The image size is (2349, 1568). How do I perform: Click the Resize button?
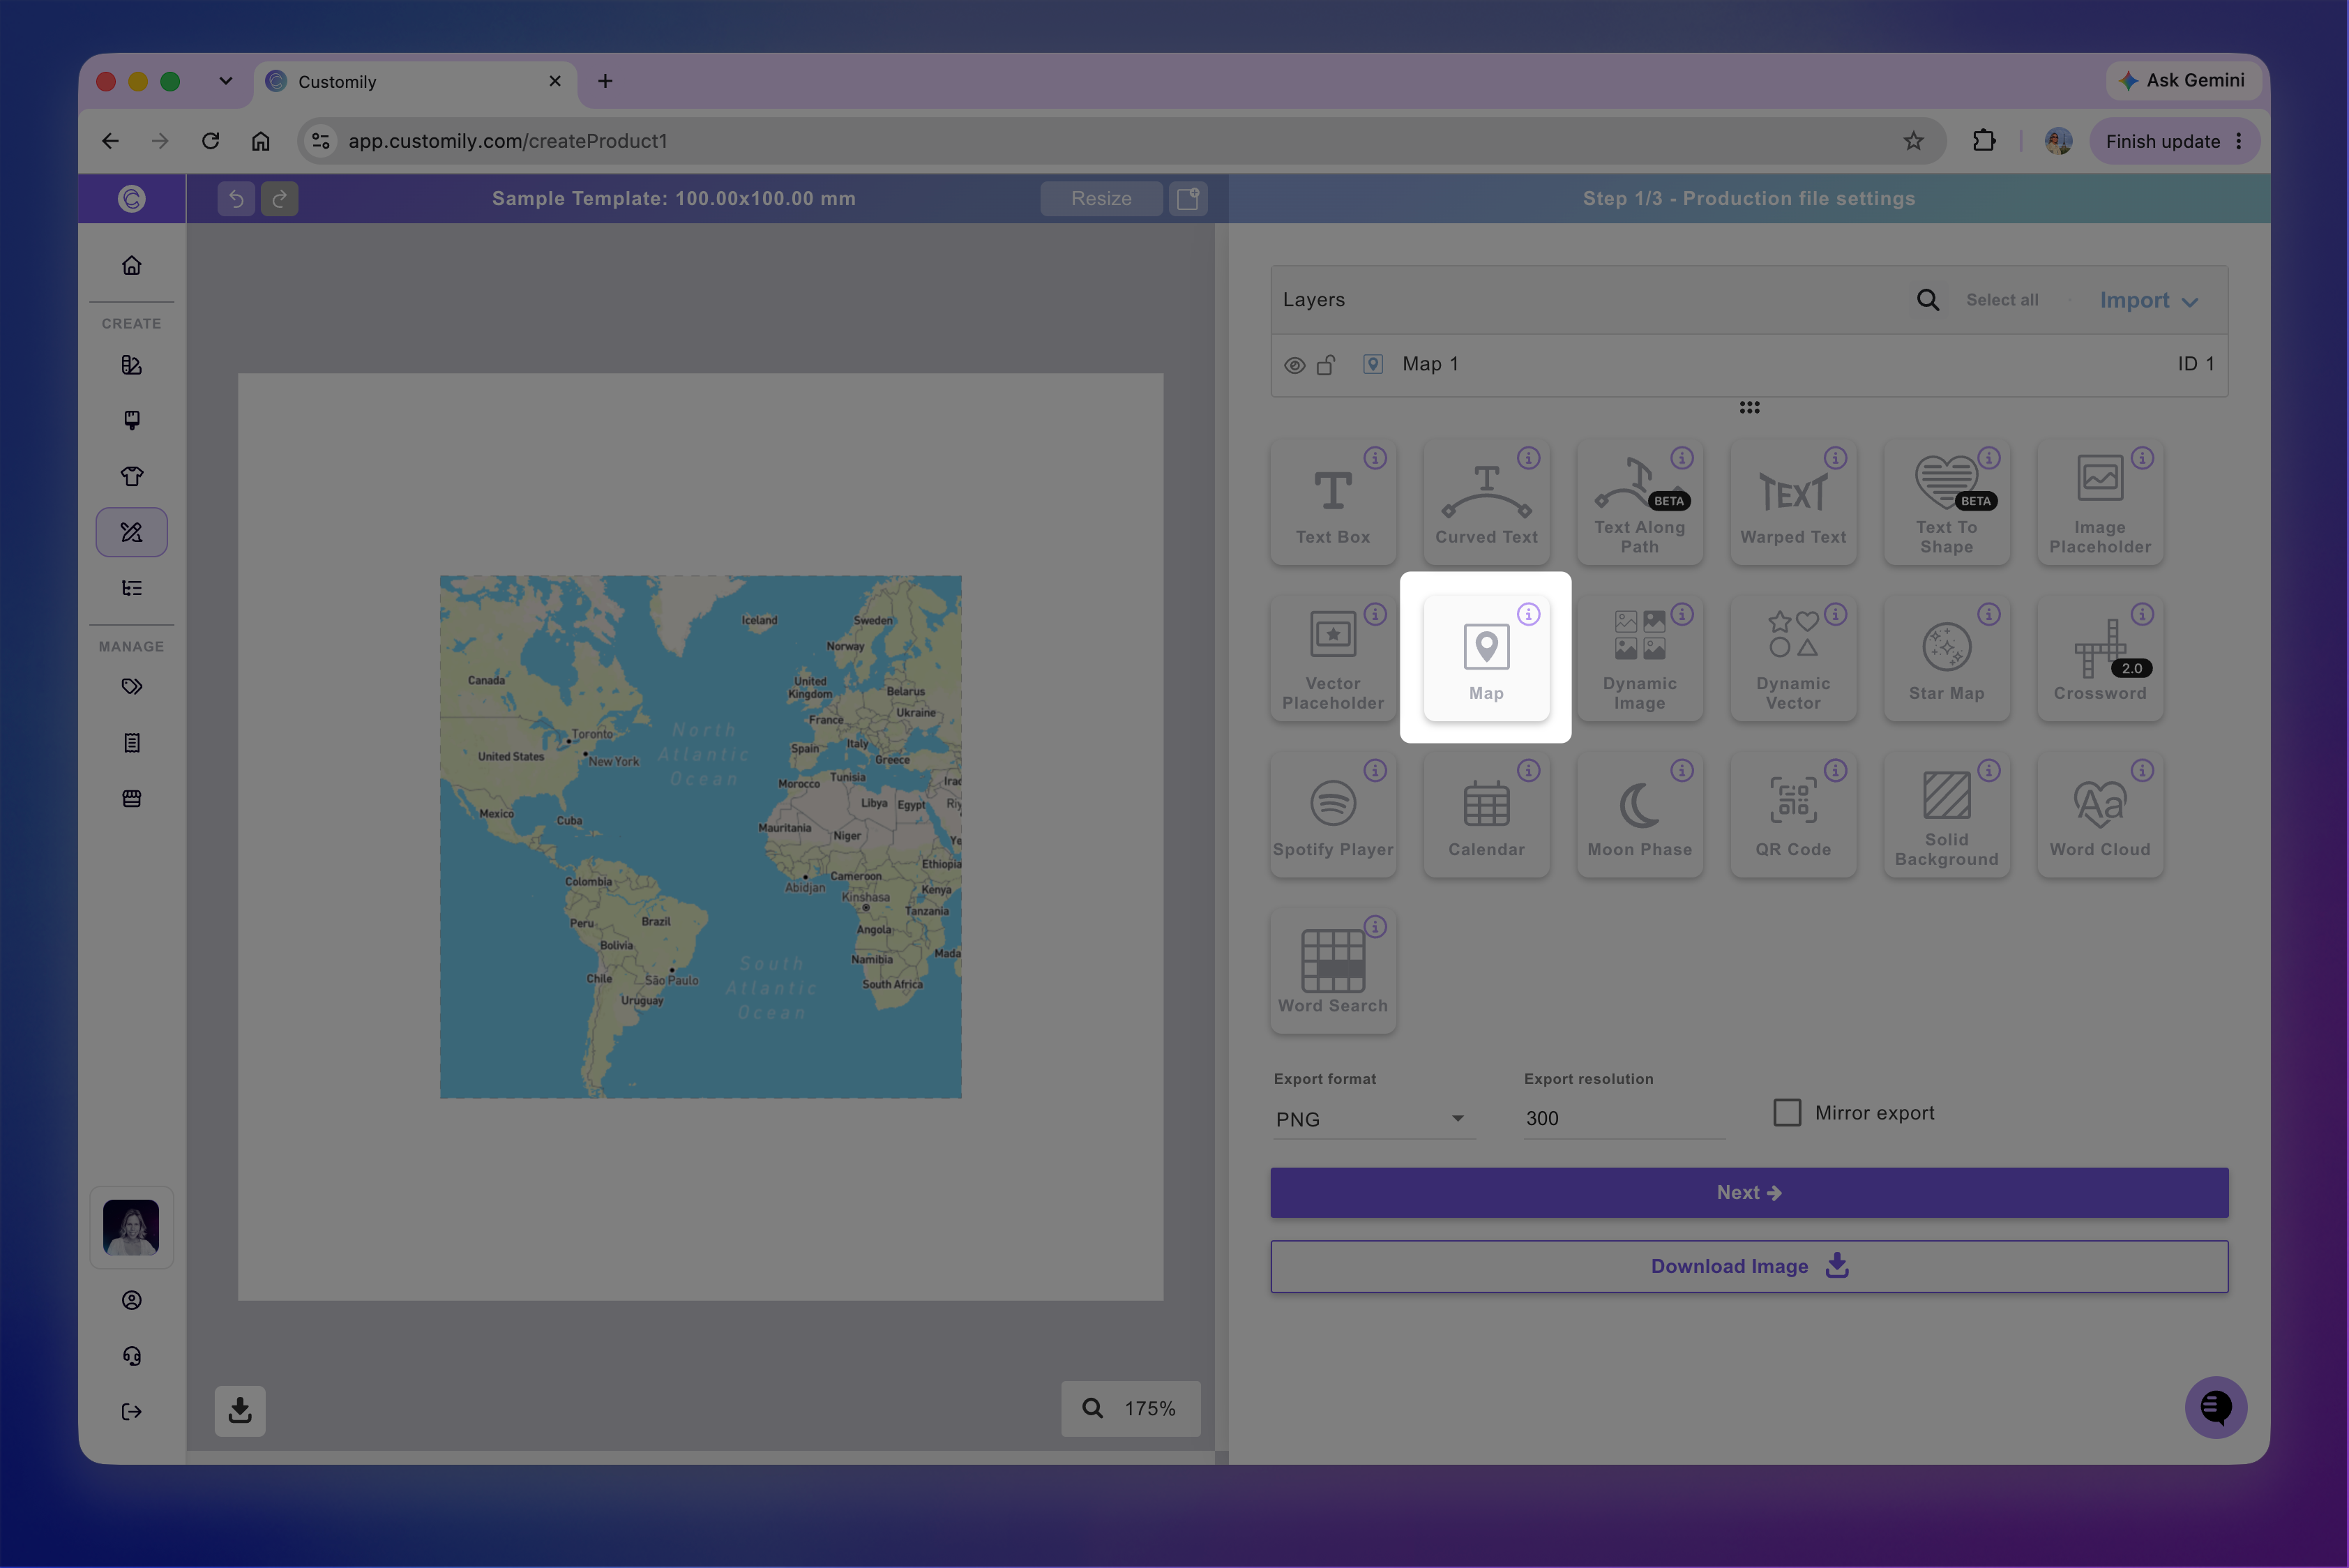tap(1101, 198)
